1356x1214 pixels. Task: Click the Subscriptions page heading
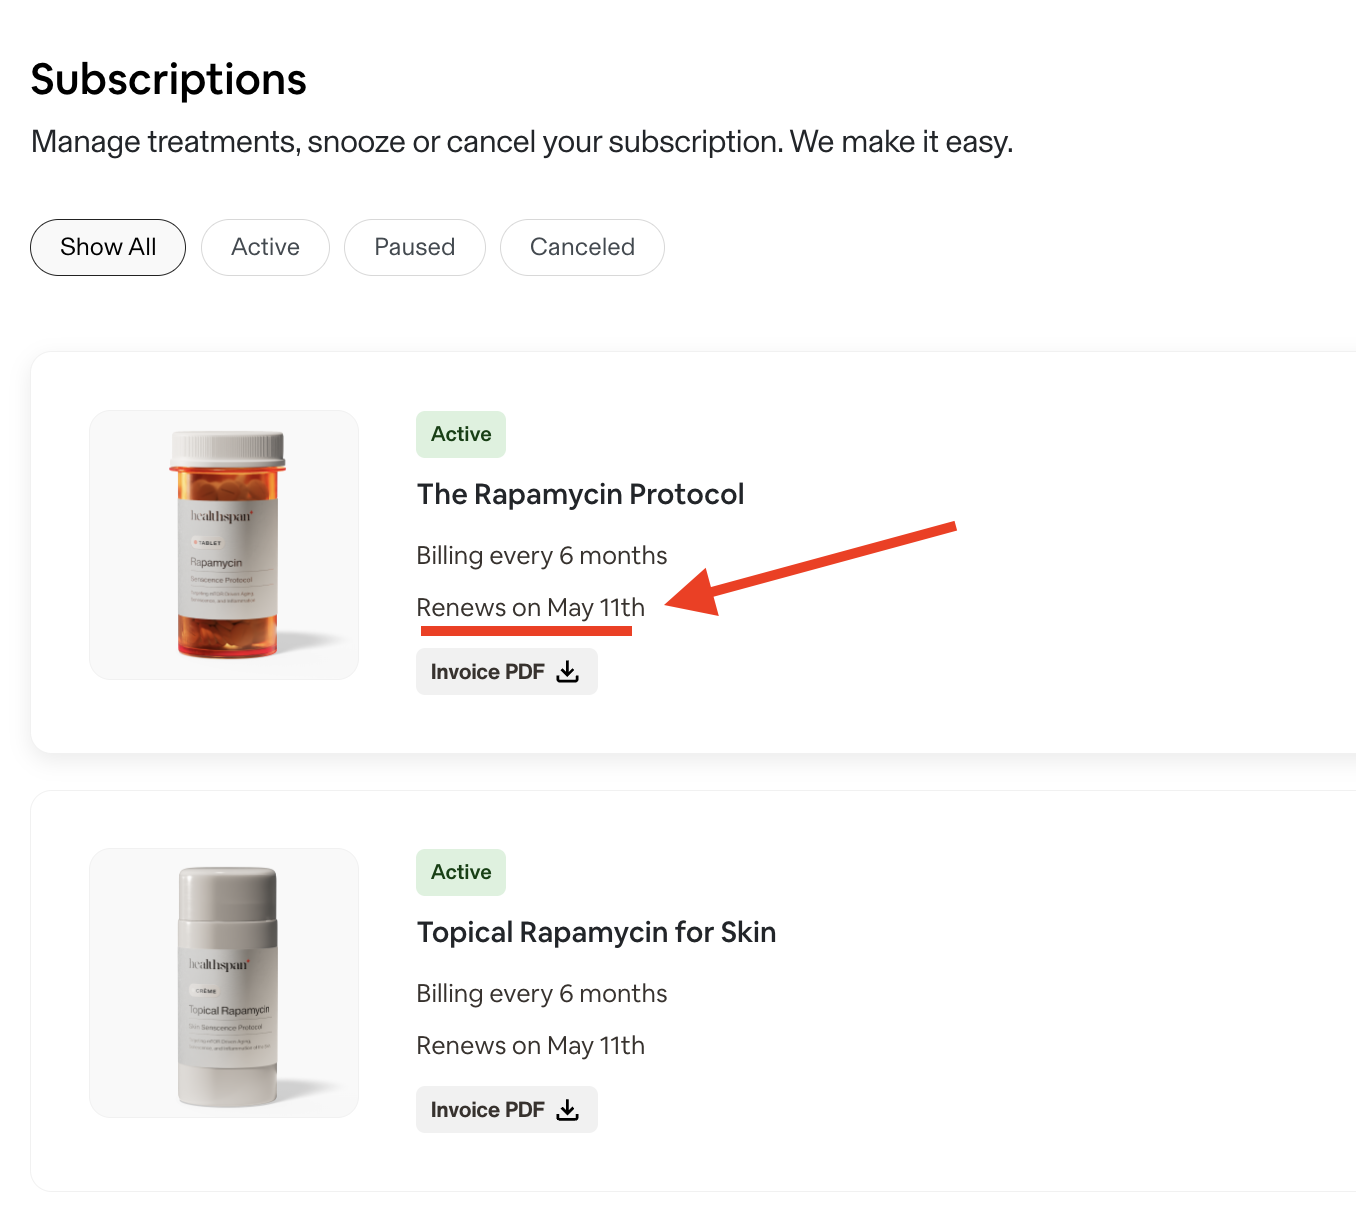pyautogui.click(x=168, y=80)
